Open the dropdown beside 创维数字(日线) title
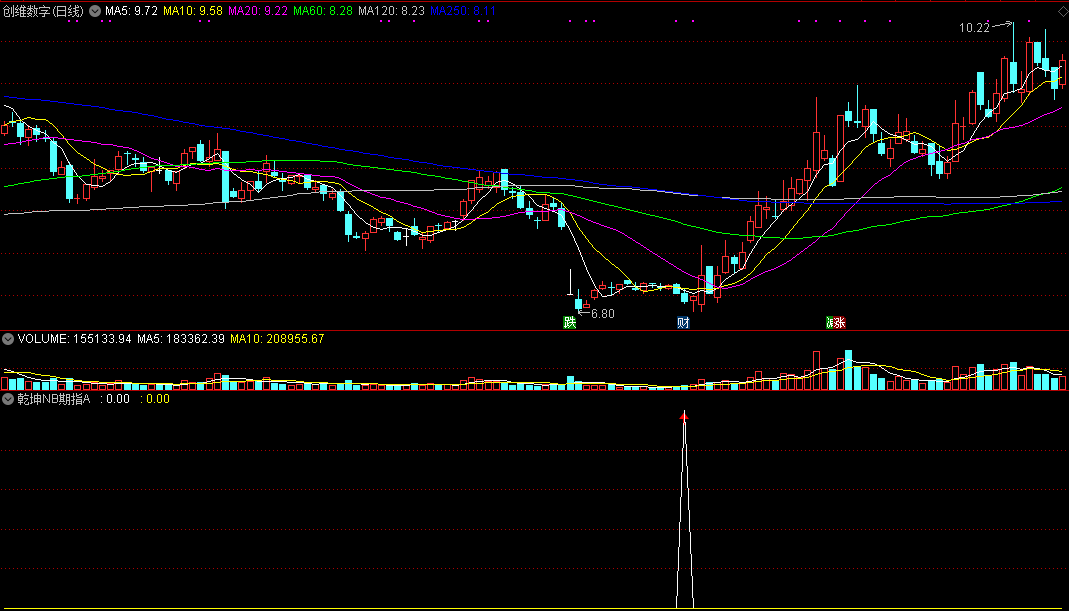The height and width of the screenshot is (611, 1069). (94, 11)
